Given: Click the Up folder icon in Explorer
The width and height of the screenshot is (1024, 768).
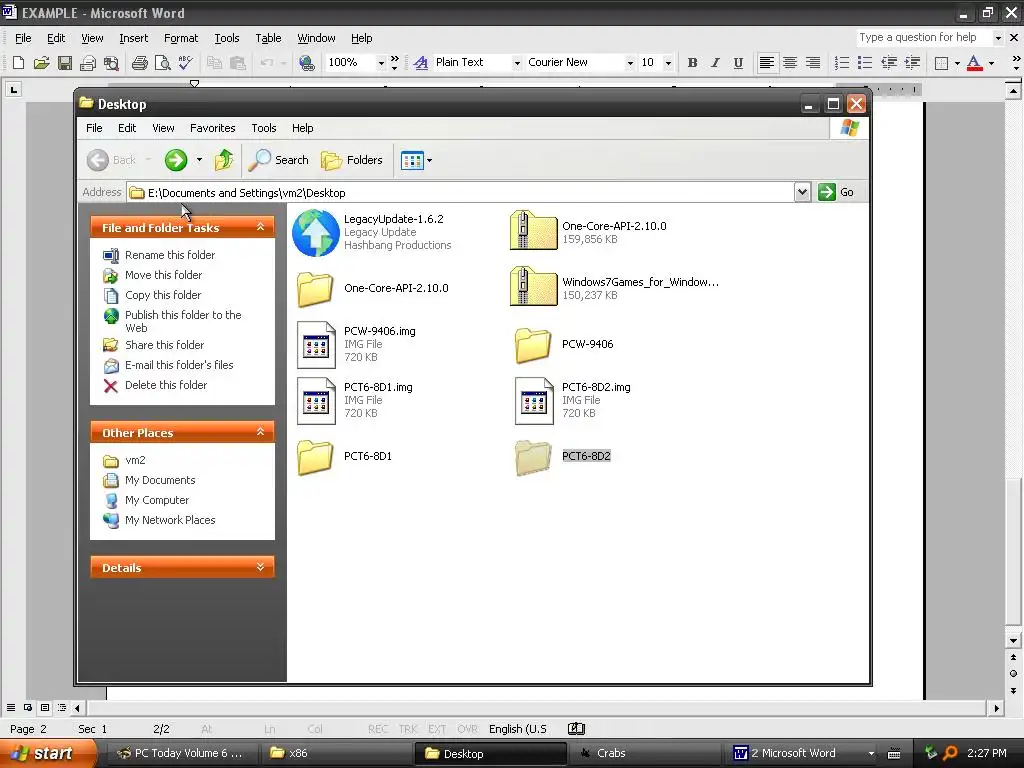Looking at the screenshot, I should 224,160.
